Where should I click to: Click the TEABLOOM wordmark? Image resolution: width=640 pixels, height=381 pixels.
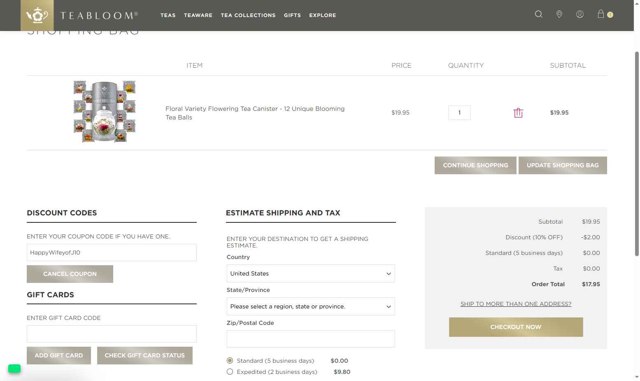(99, 16)
